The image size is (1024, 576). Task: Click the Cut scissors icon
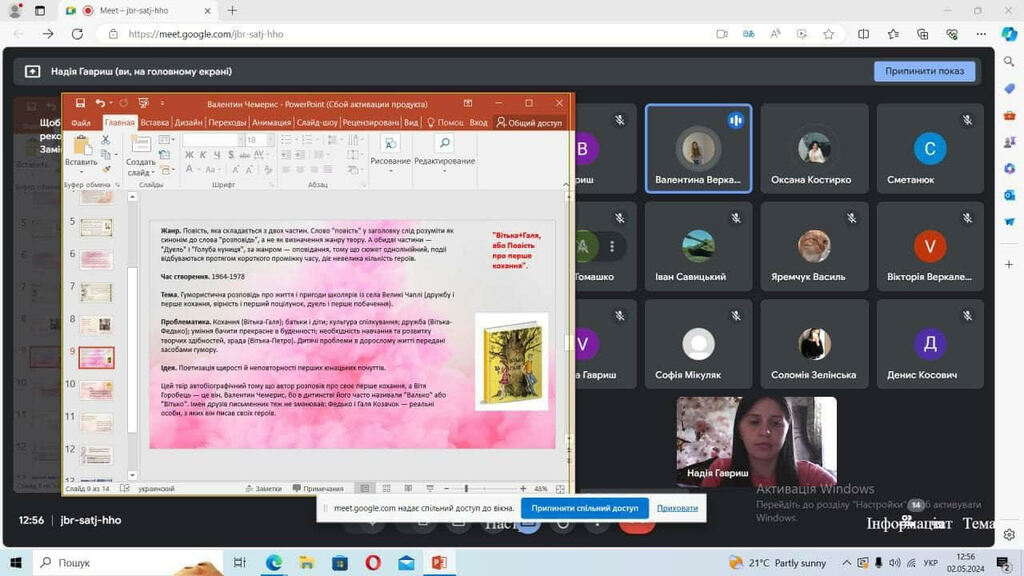106,141
